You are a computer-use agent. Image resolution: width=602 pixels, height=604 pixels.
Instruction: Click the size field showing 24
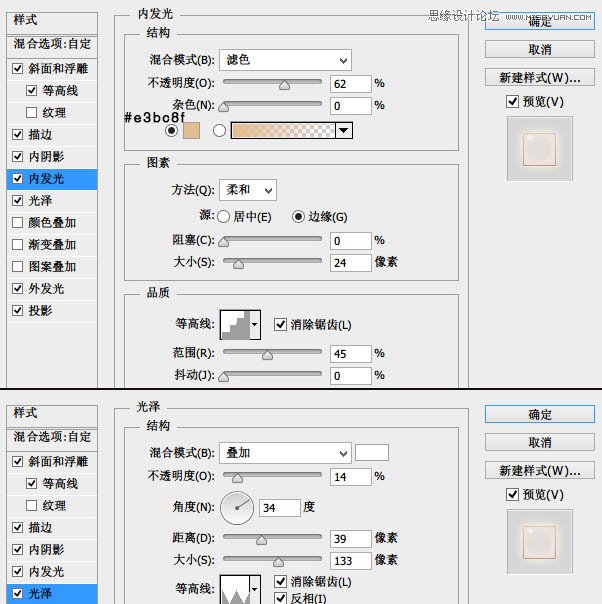(x=350, y=263)
